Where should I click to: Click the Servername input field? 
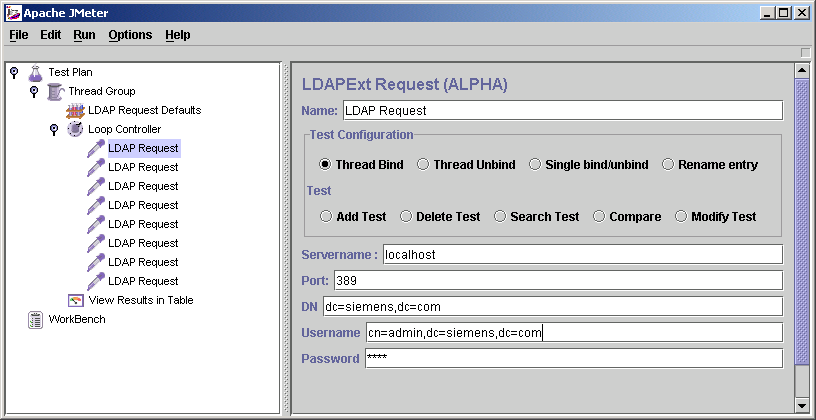(582, 254)
